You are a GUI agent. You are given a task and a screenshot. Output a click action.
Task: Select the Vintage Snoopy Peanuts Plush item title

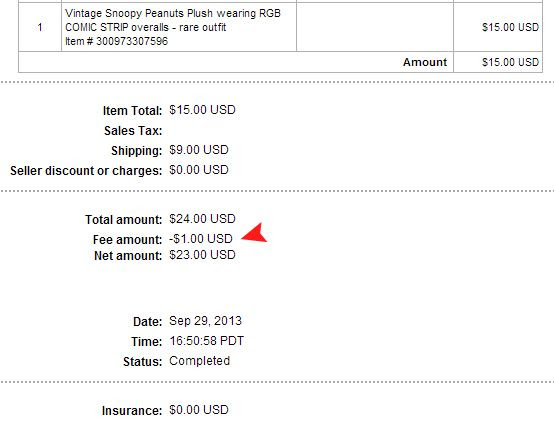pyautogui.click(x=173, y=20)
